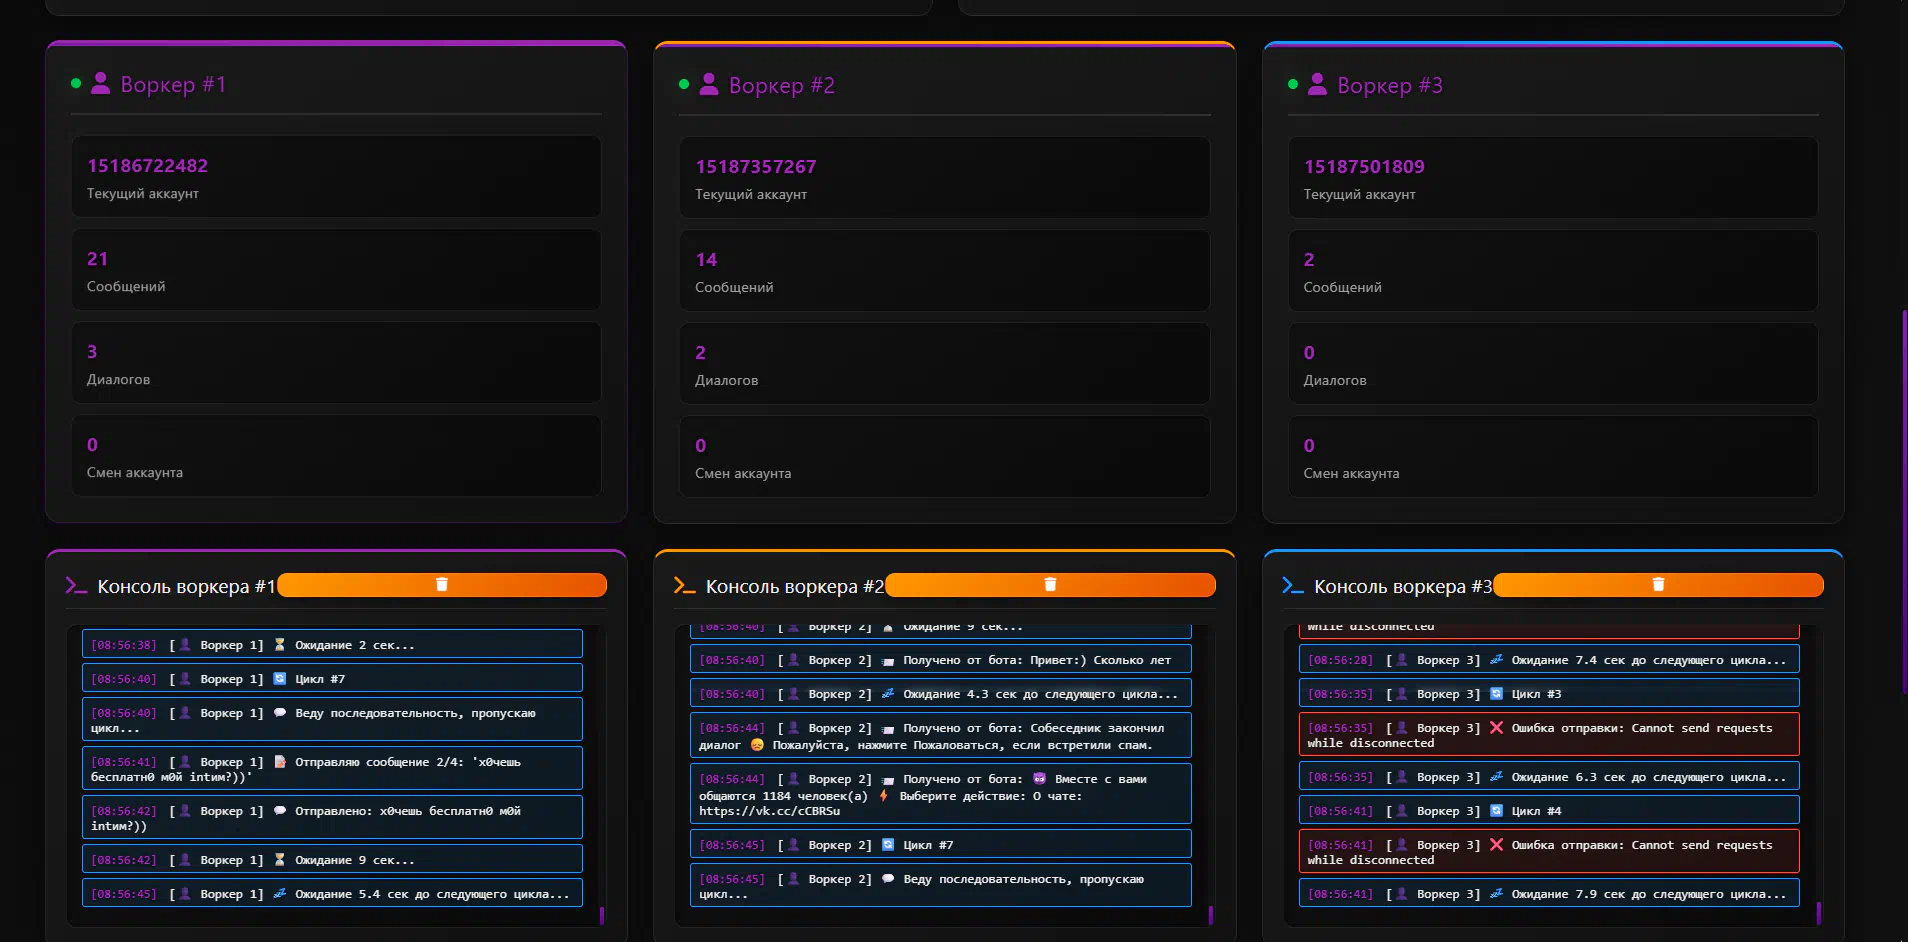Select the 08:56:41 error entry in console #3
The image size is (1908, 942).
pyautogui.click(x=1548, y=851)
